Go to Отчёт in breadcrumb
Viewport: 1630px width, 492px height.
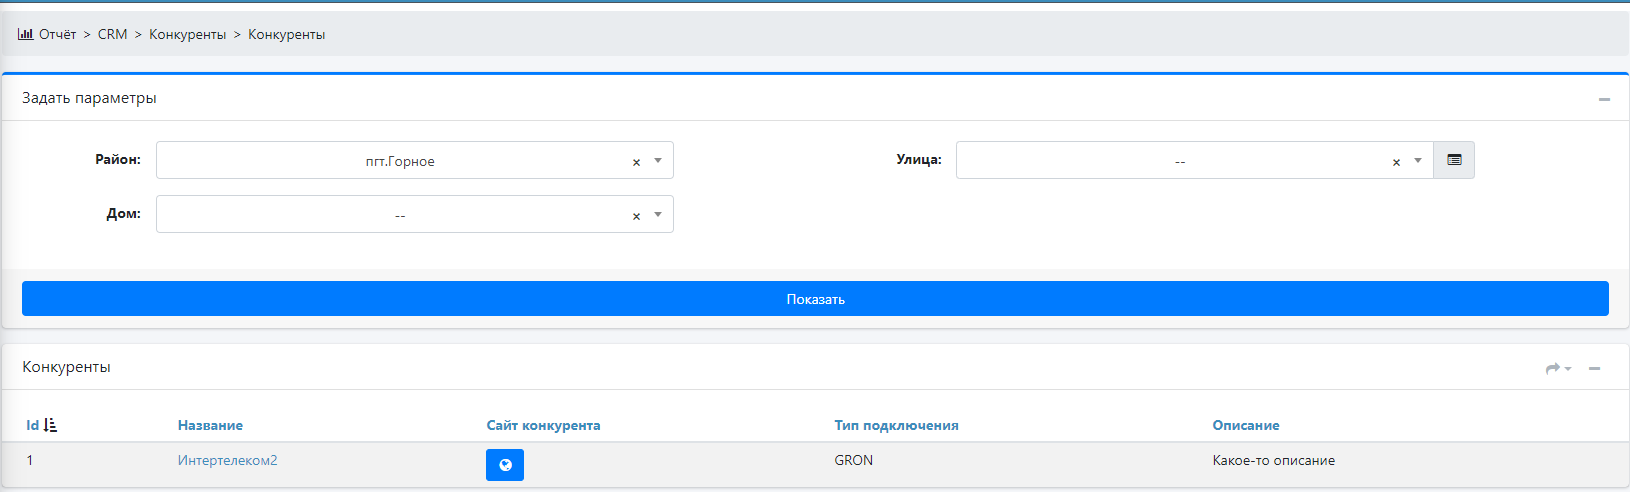tap(58, 34)
